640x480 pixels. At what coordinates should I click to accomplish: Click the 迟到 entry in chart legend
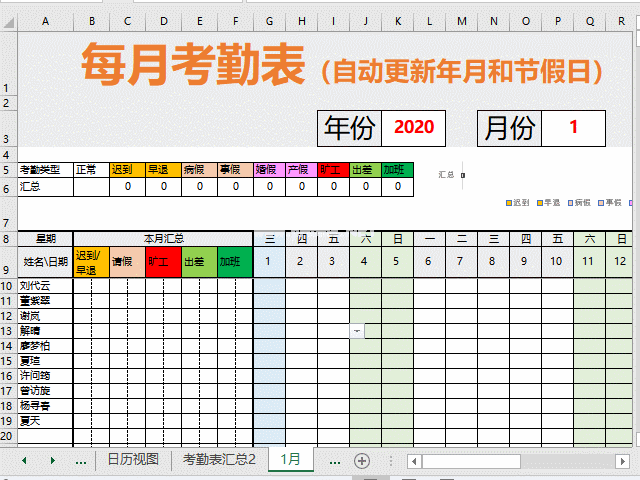[518, 202]
